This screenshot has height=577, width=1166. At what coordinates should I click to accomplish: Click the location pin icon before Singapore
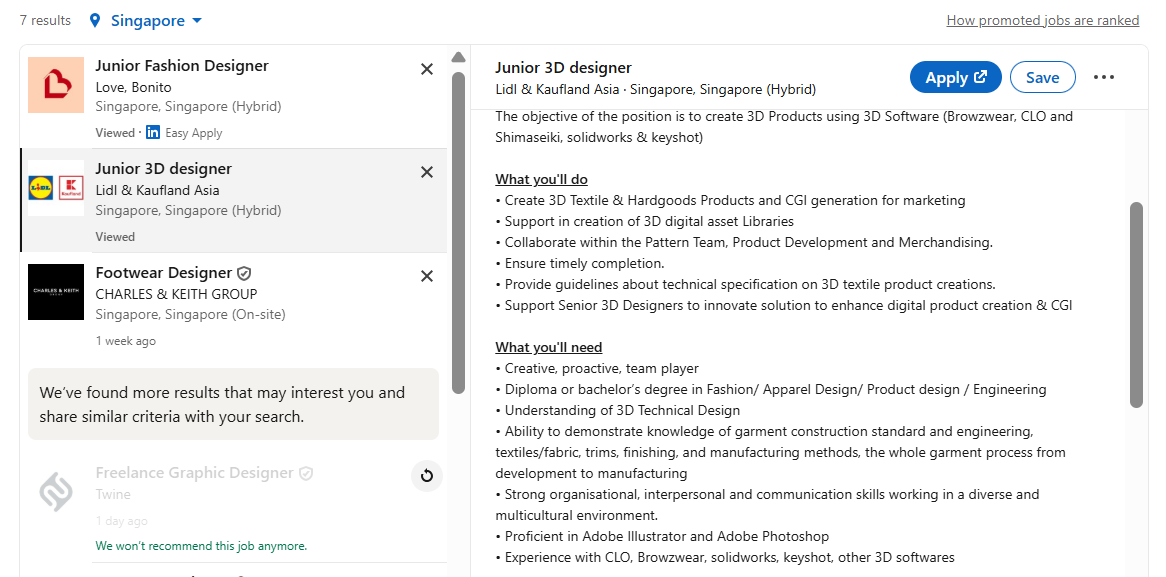95,19
